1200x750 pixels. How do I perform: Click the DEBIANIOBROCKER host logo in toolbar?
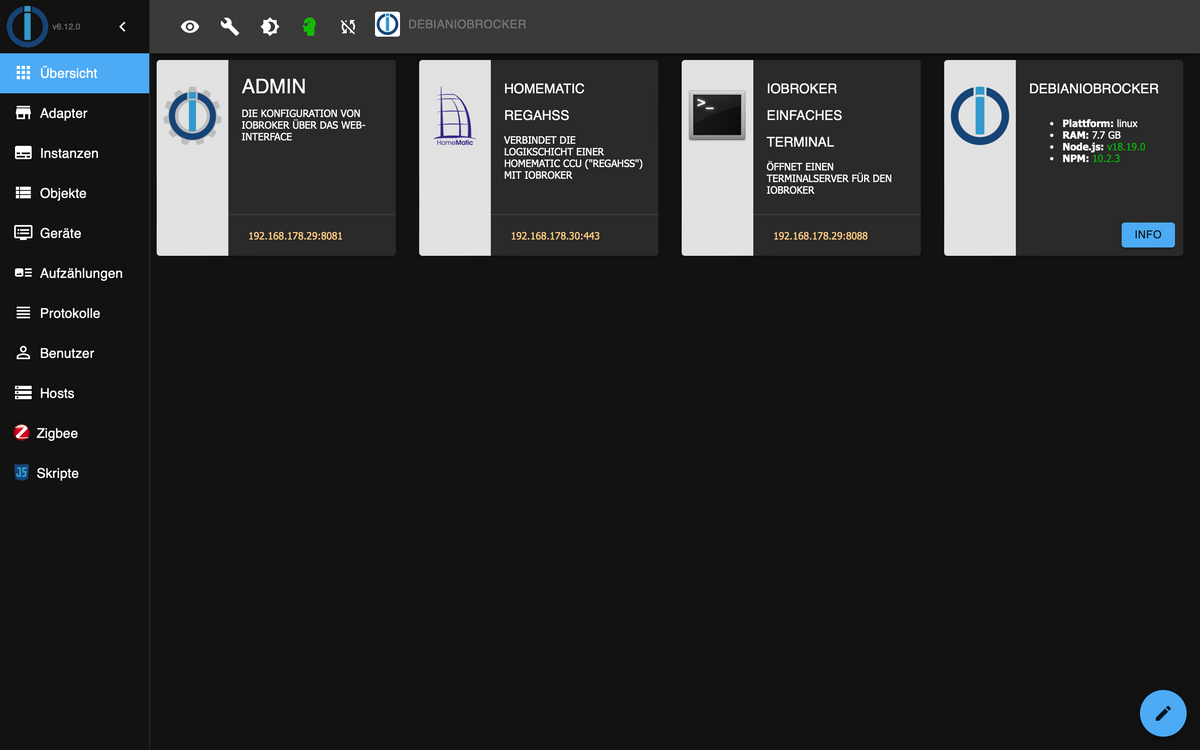pyautogui.click(x=387, y=25)
